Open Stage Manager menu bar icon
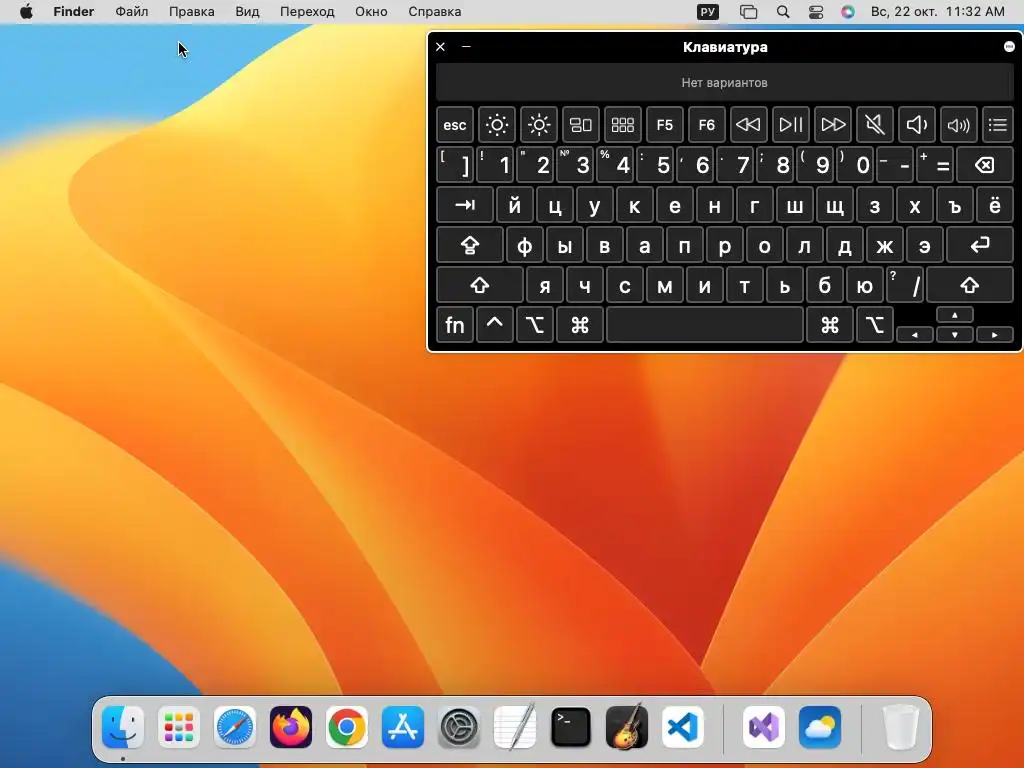 (x=748, y=12)
